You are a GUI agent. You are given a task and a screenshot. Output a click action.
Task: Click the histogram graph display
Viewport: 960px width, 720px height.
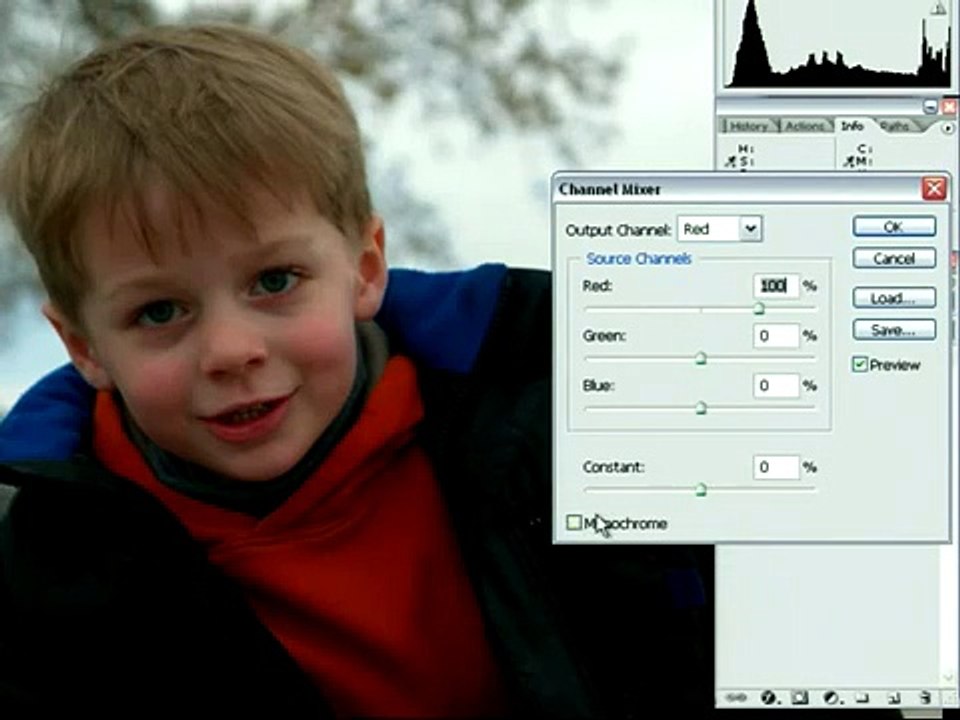[836, 44]
